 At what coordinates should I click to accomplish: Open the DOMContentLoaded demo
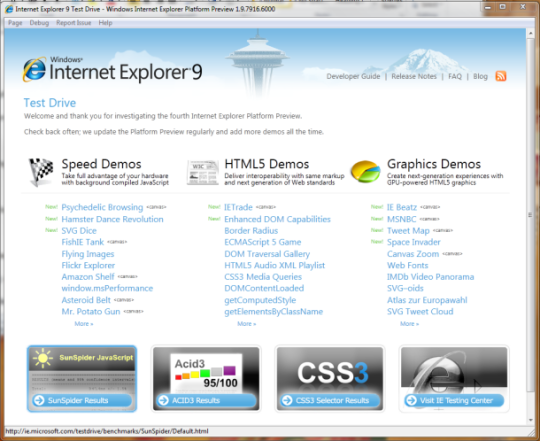pyautogui.click(x=264, y=288)
